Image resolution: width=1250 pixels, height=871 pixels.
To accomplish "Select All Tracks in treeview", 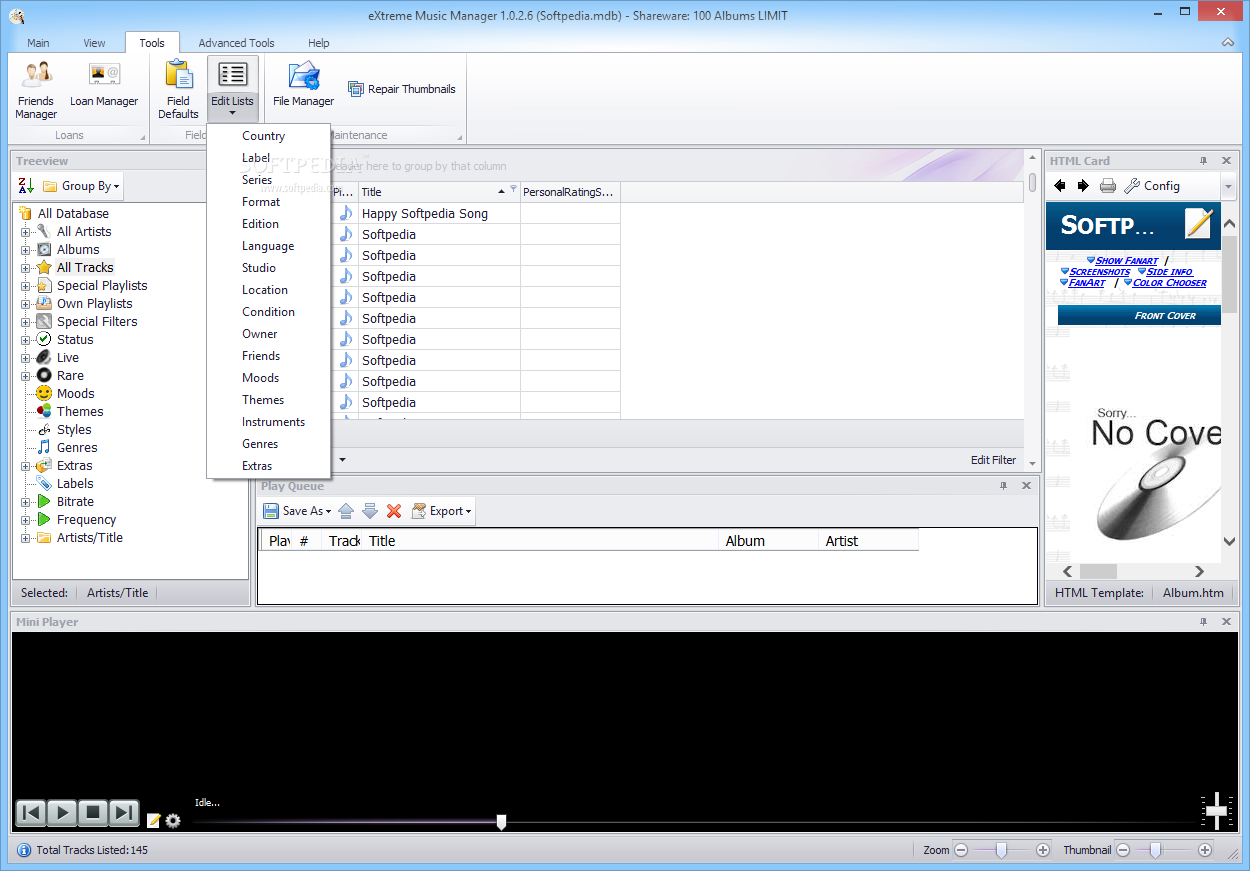I will (85, 268).
